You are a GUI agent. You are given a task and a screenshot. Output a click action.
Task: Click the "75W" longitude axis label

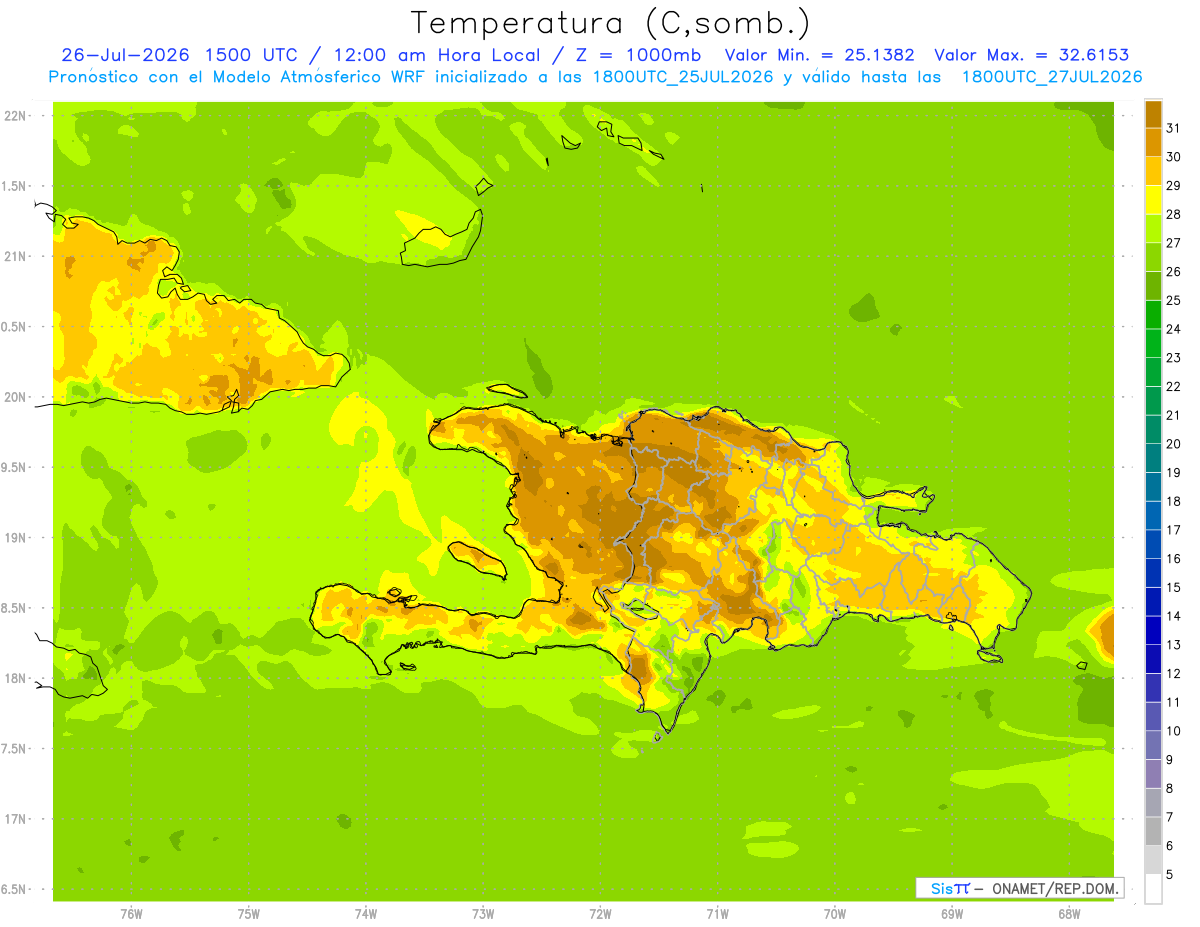(x=249, y=913)
